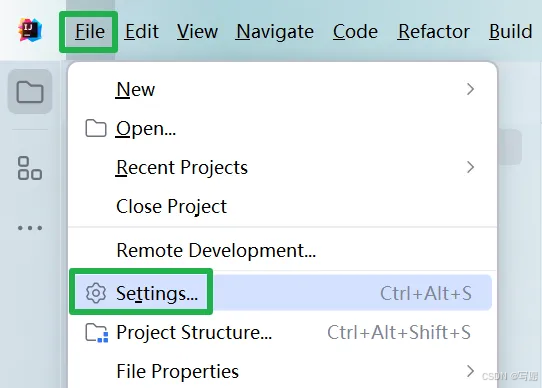542x388 pixels.
Task: Expand the File Properties submenu arrow
Action: coord(470,371)
